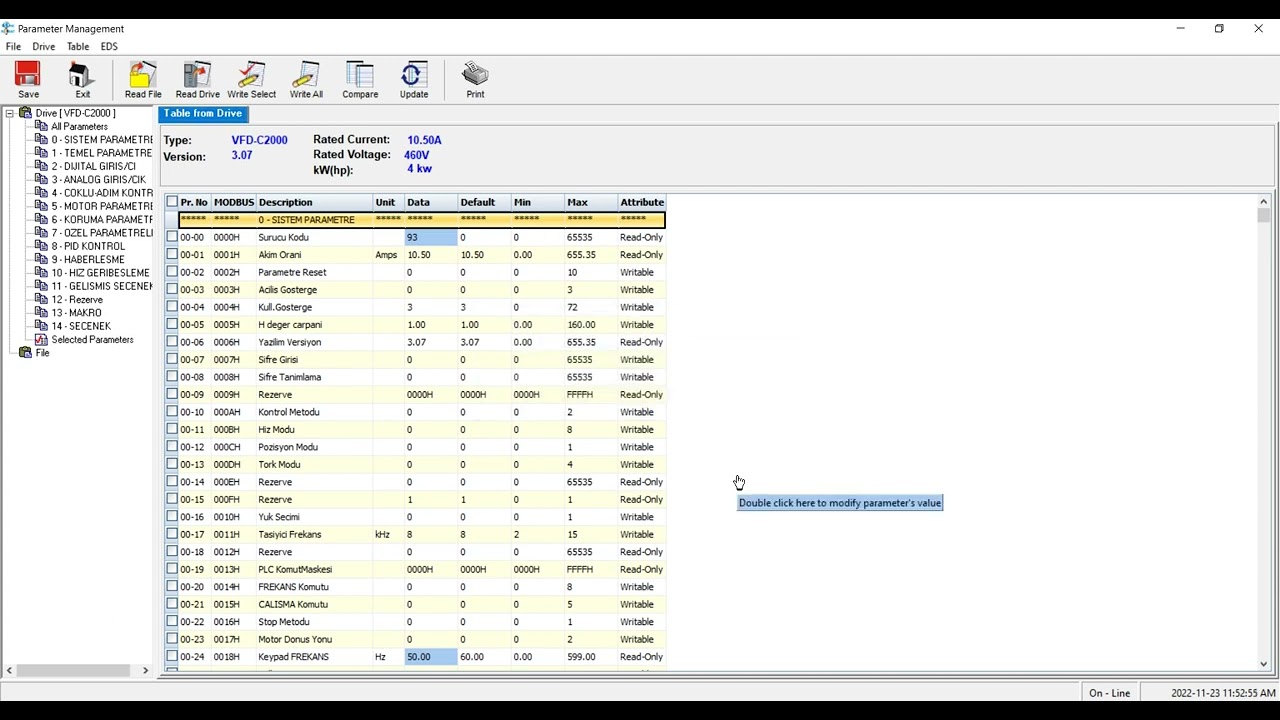Click the tree panel right scroll arrow
The height and width of the screenshot is (720, 1280).
(x=145, y=670)
